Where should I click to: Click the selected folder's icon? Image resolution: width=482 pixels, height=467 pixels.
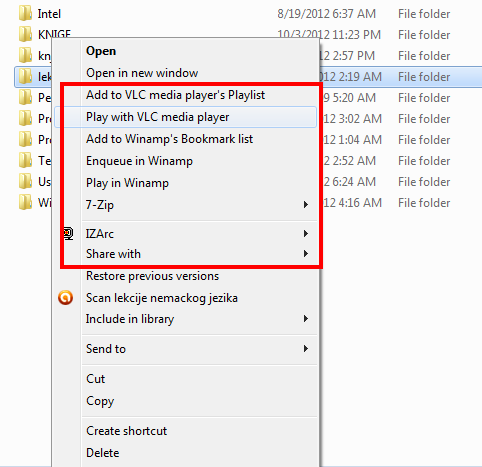pos(25,77)
